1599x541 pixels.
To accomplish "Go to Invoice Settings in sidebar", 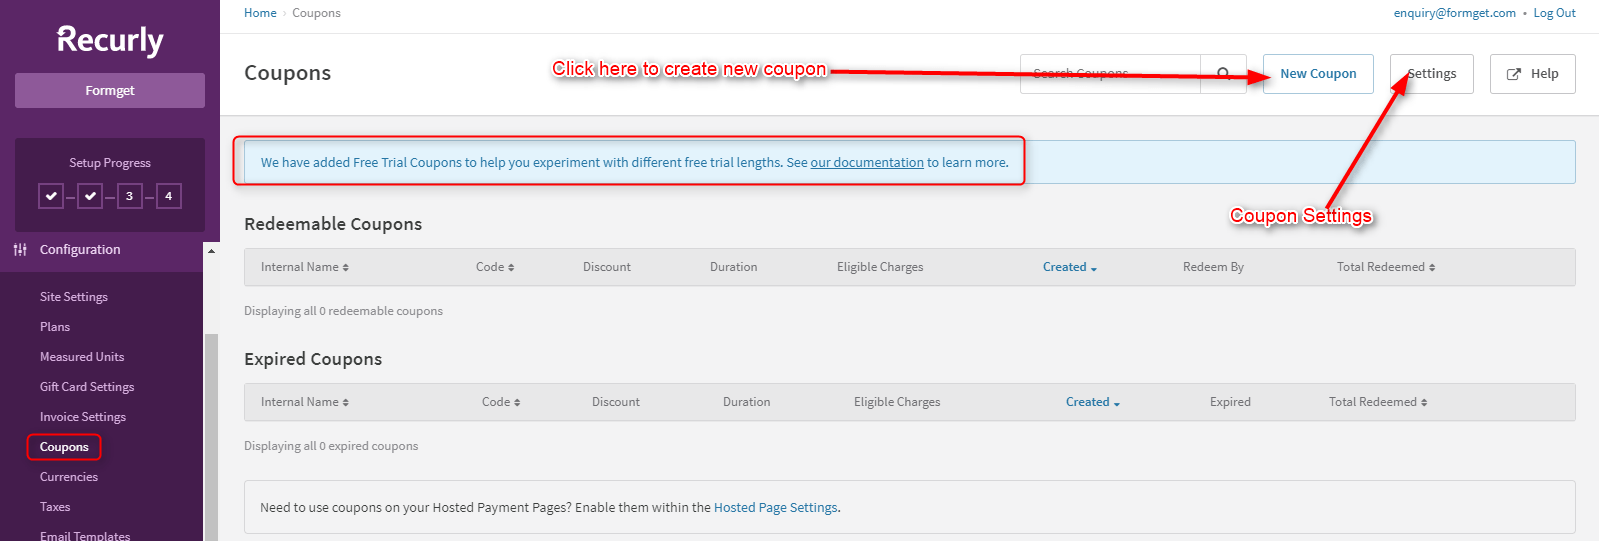I will coord(83,417).
